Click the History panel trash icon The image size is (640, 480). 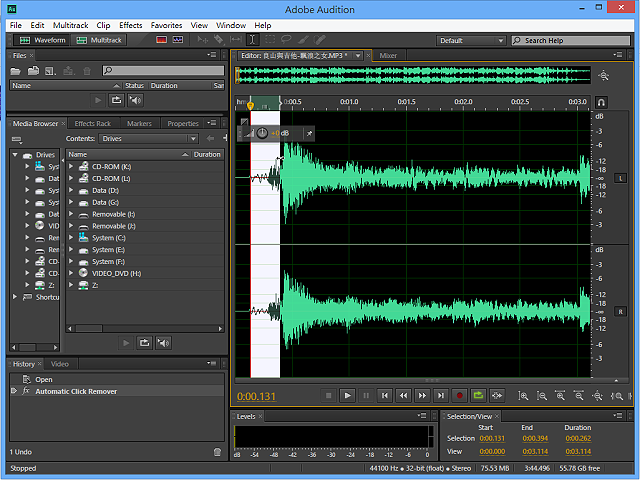(217, 452)
